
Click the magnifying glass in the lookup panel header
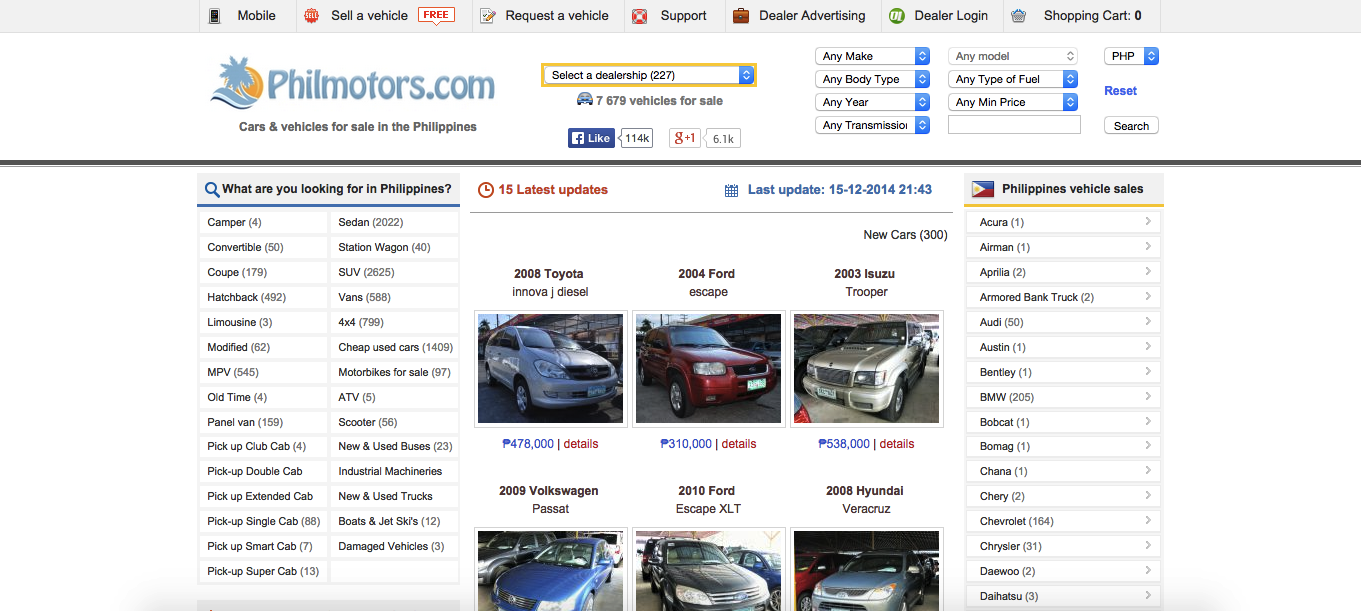(x=211, y=188)
